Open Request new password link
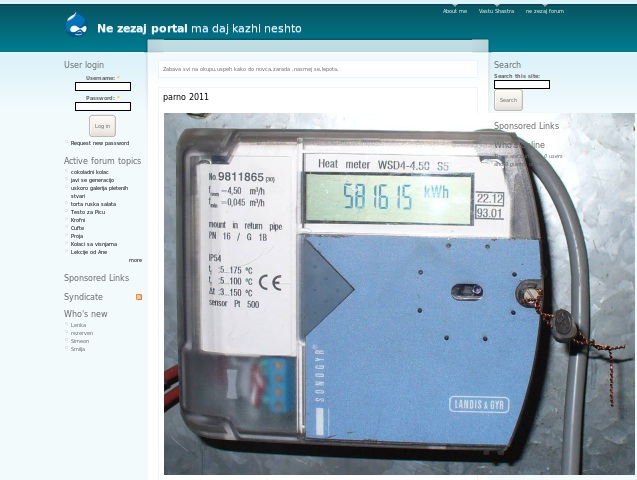Screen dimensions: 637x480 [x=100, y=143]
